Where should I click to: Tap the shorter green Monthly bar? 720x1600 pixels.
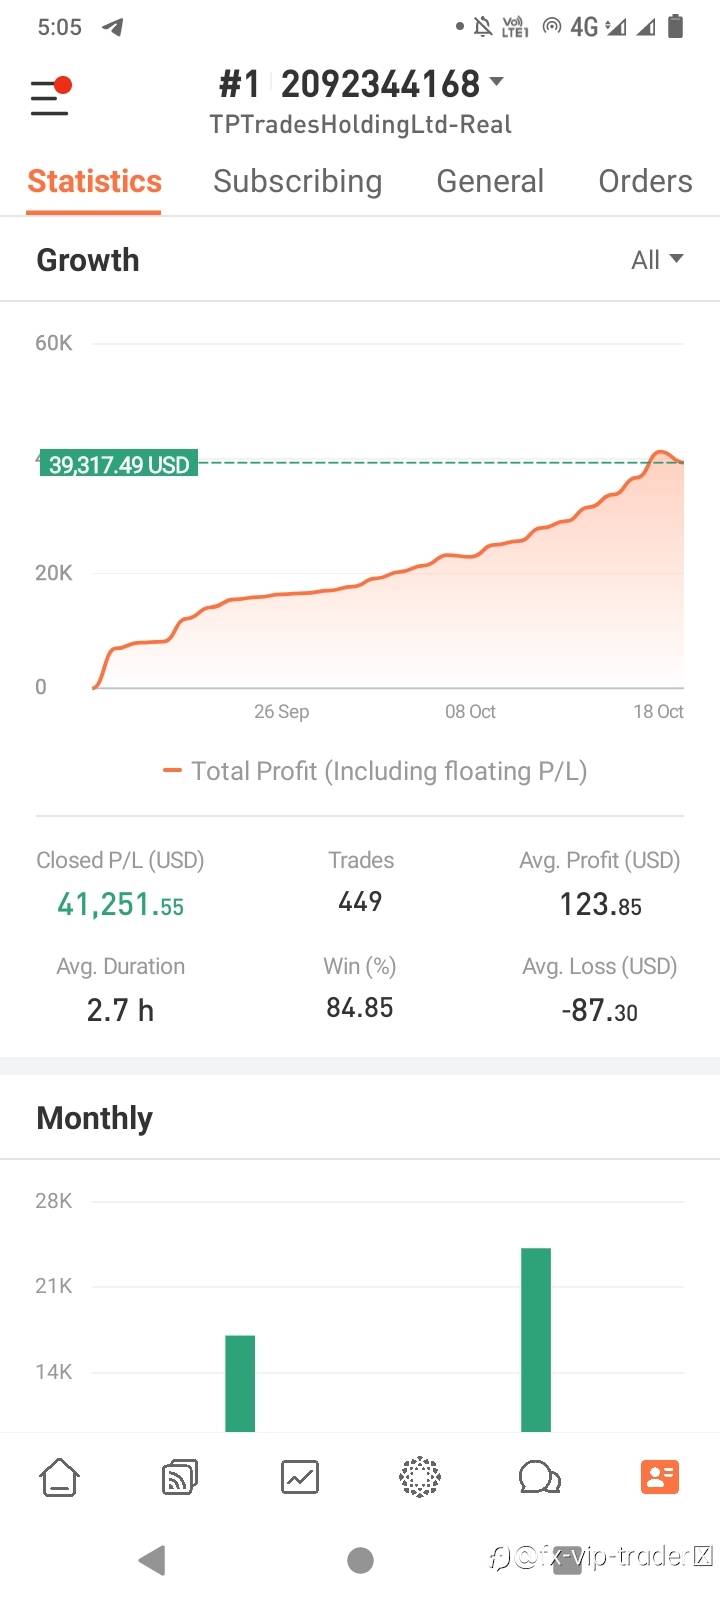click(240, 1383)
